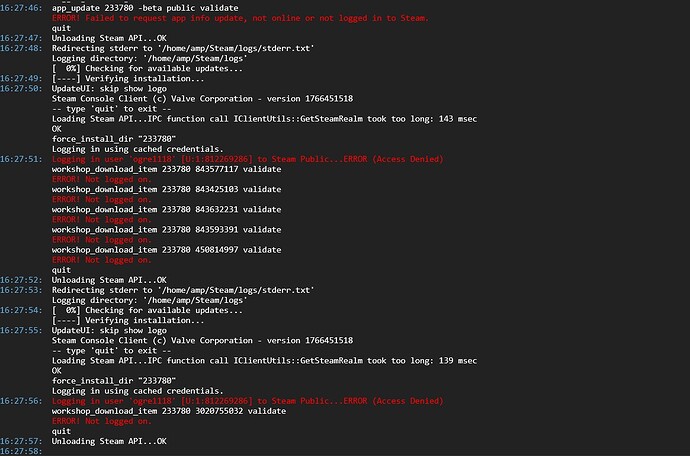The width and height of the screenshot is (690, 456).
Task: Click the 16:27:53 timestamp
Action: 22,290
